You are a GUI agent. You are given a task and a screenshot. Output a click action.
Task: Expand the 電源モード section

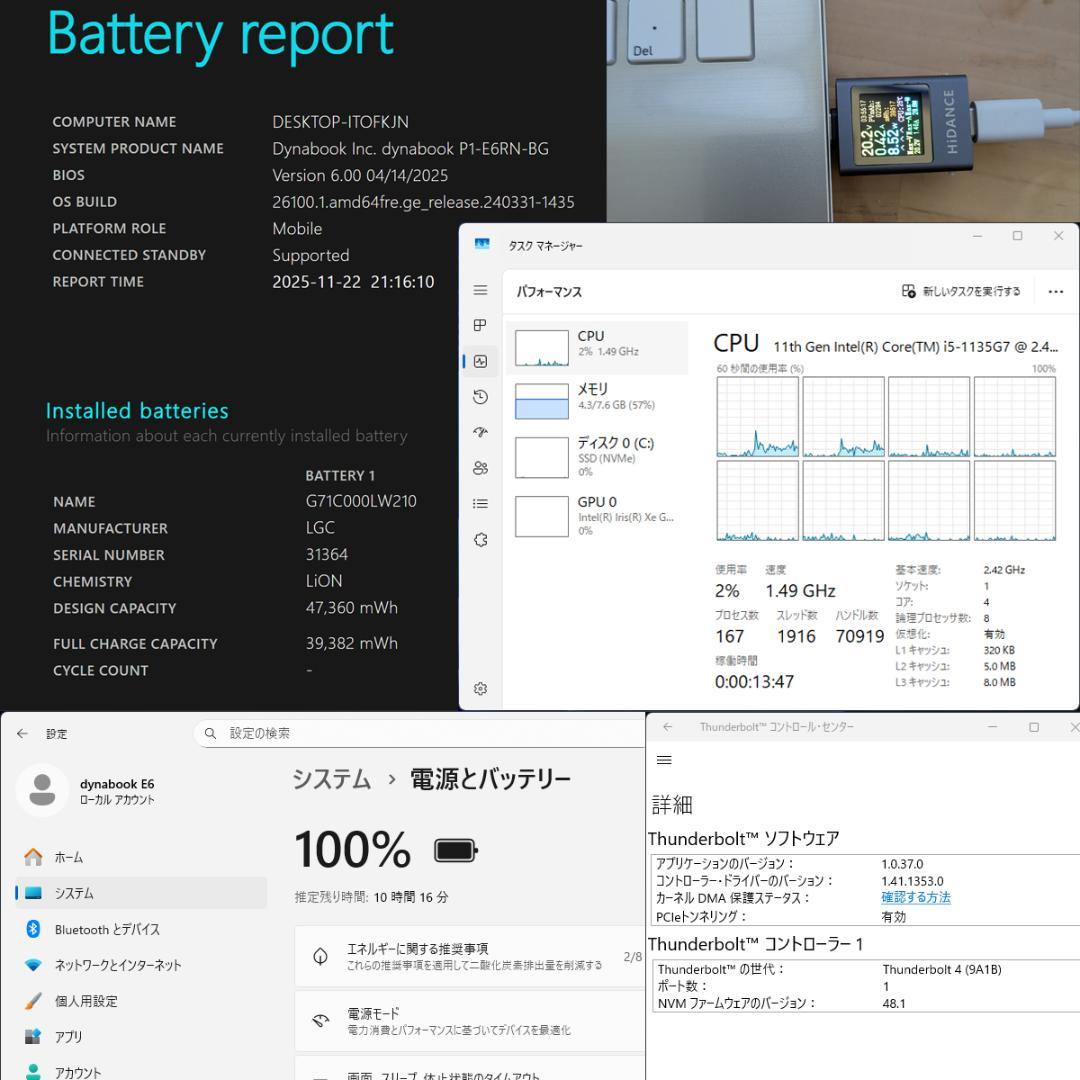pos(468,1020)
